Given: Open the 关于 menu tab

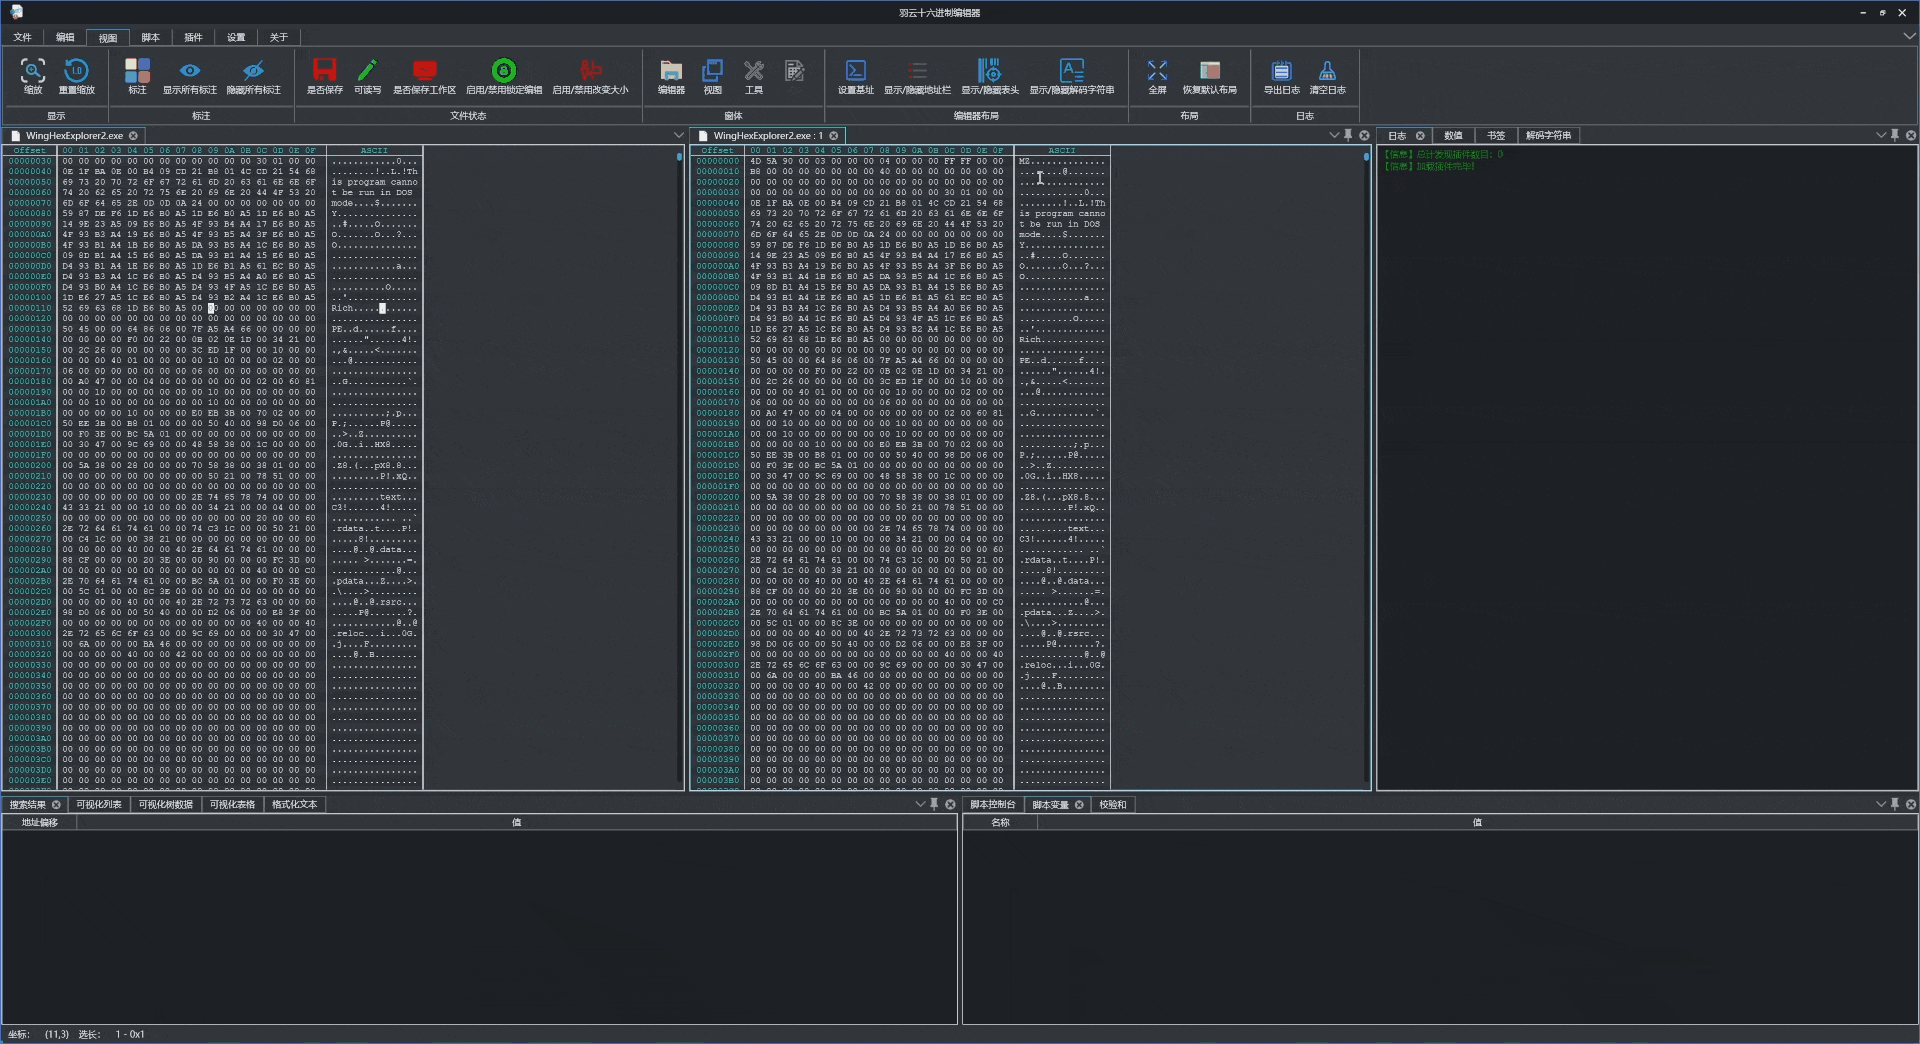Looking at the screenshot, I should click(x=279, y=37).
